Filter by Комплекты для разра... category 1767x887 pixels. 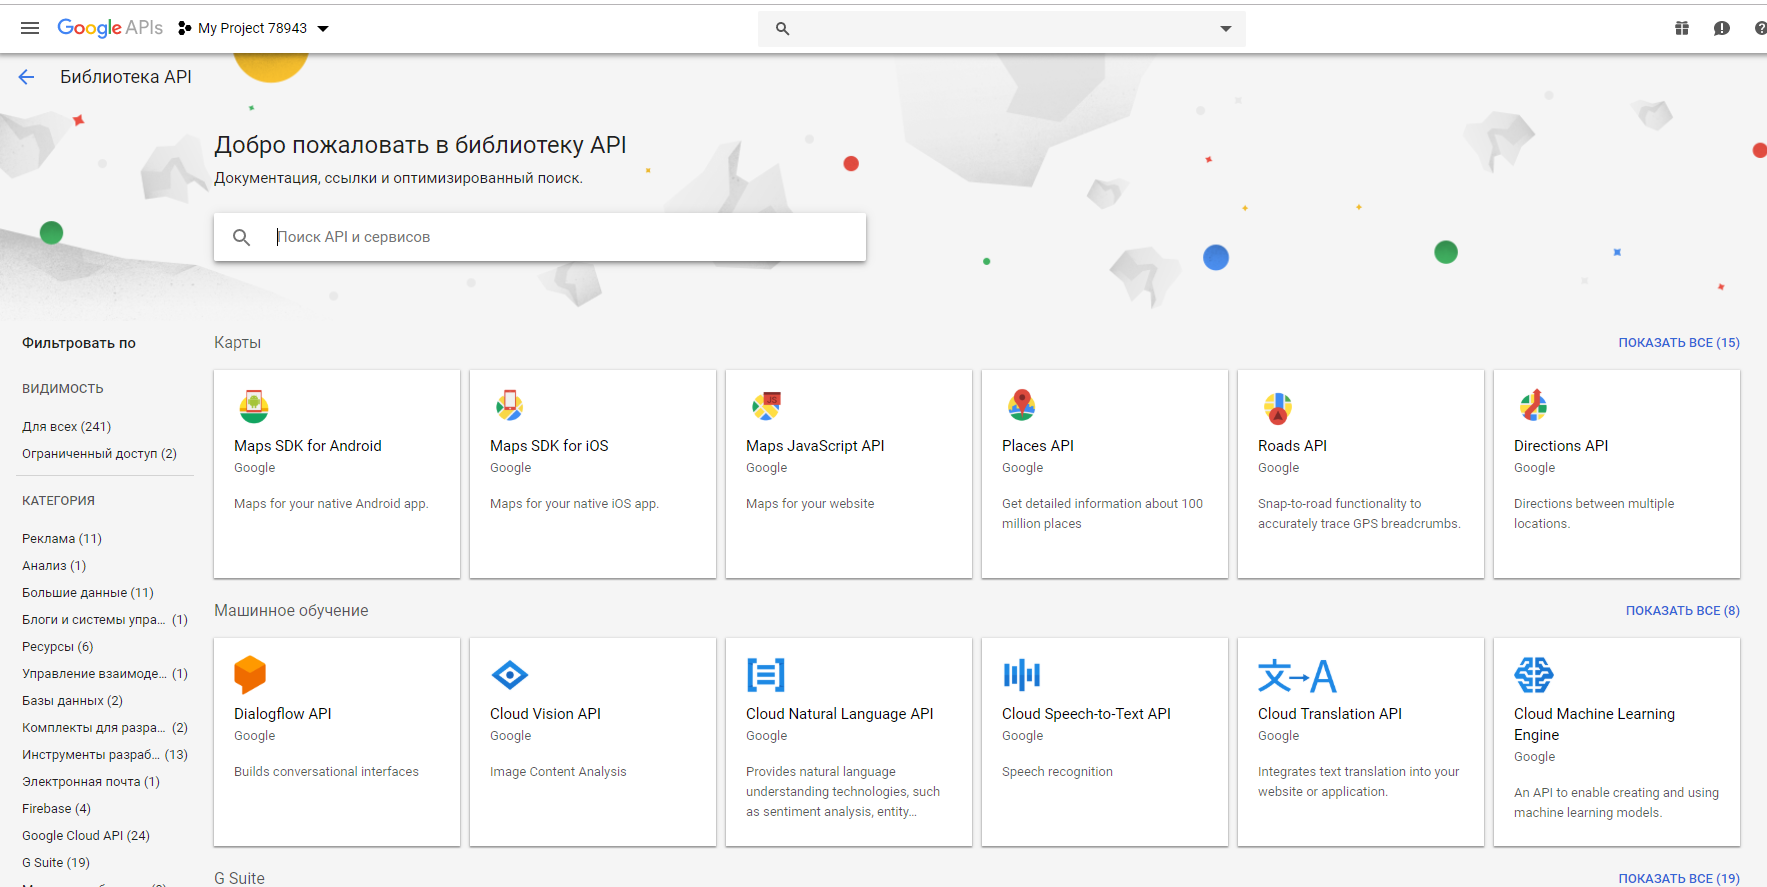pyautogui.click(x=105, y=728)
